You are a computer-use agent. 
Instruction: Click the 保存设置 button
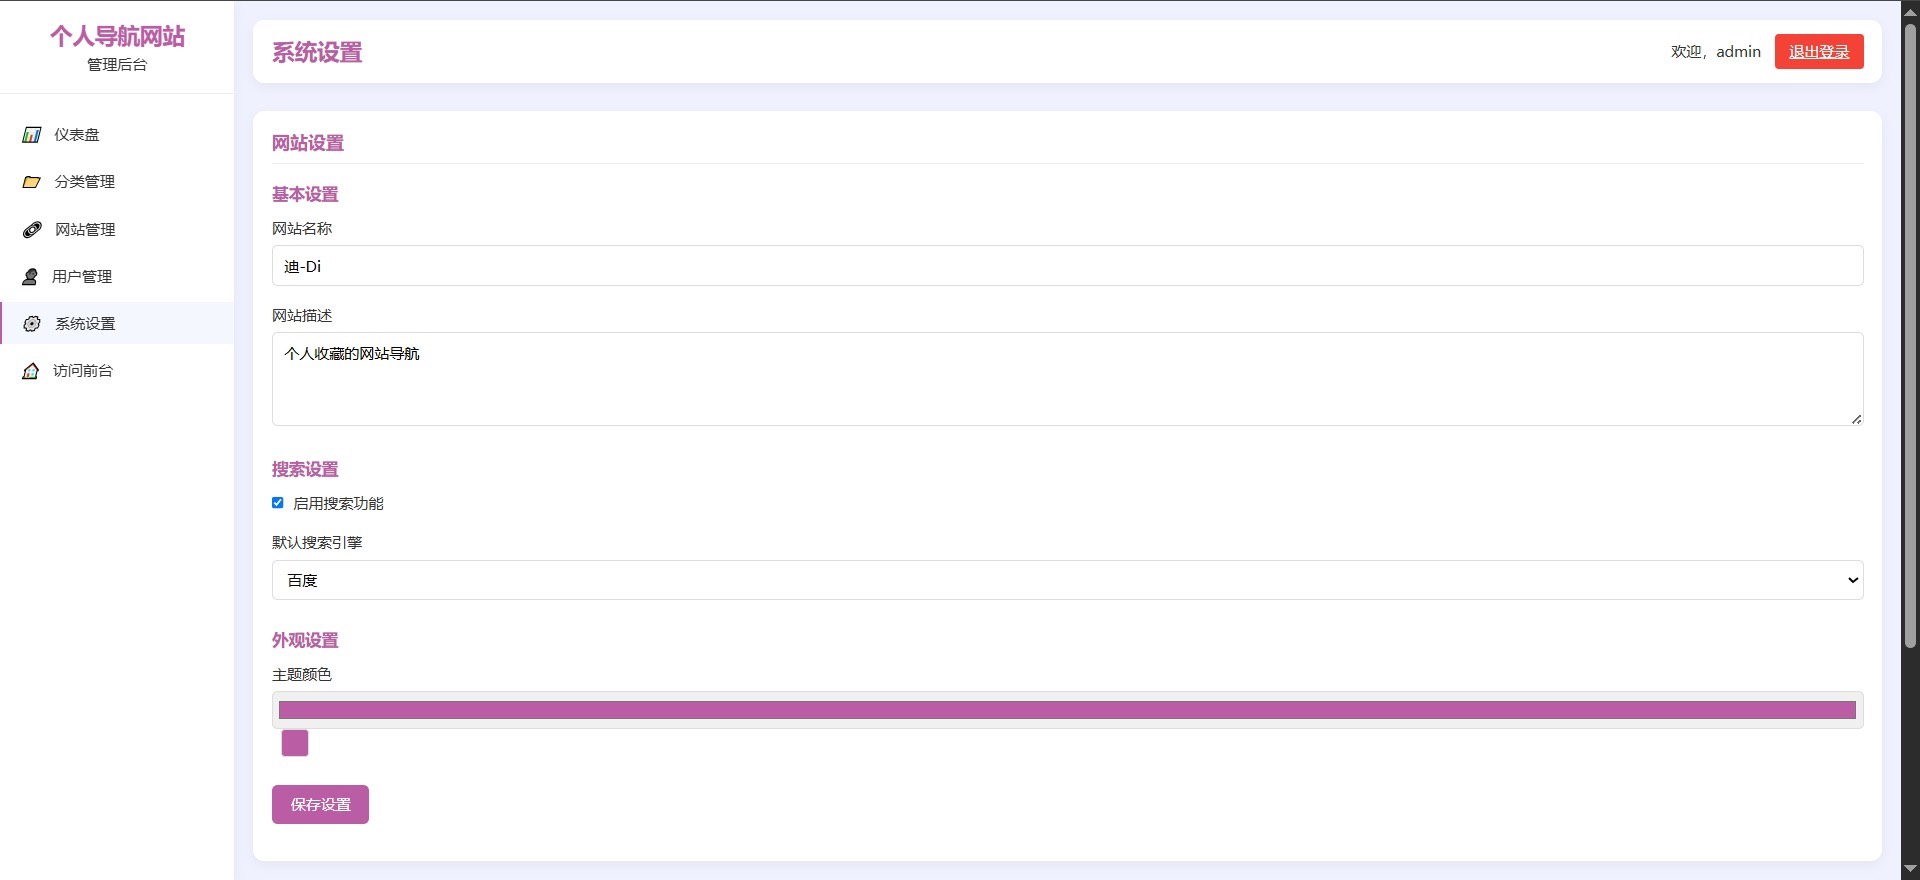tap(320, 805)
